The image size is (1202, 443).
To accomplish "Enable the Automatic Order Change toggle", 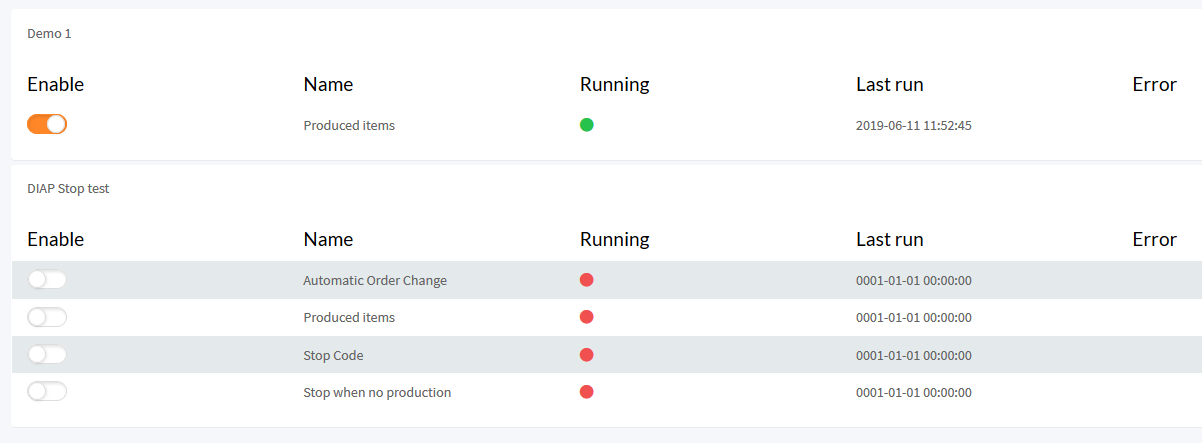I will (x=47, y=280).
